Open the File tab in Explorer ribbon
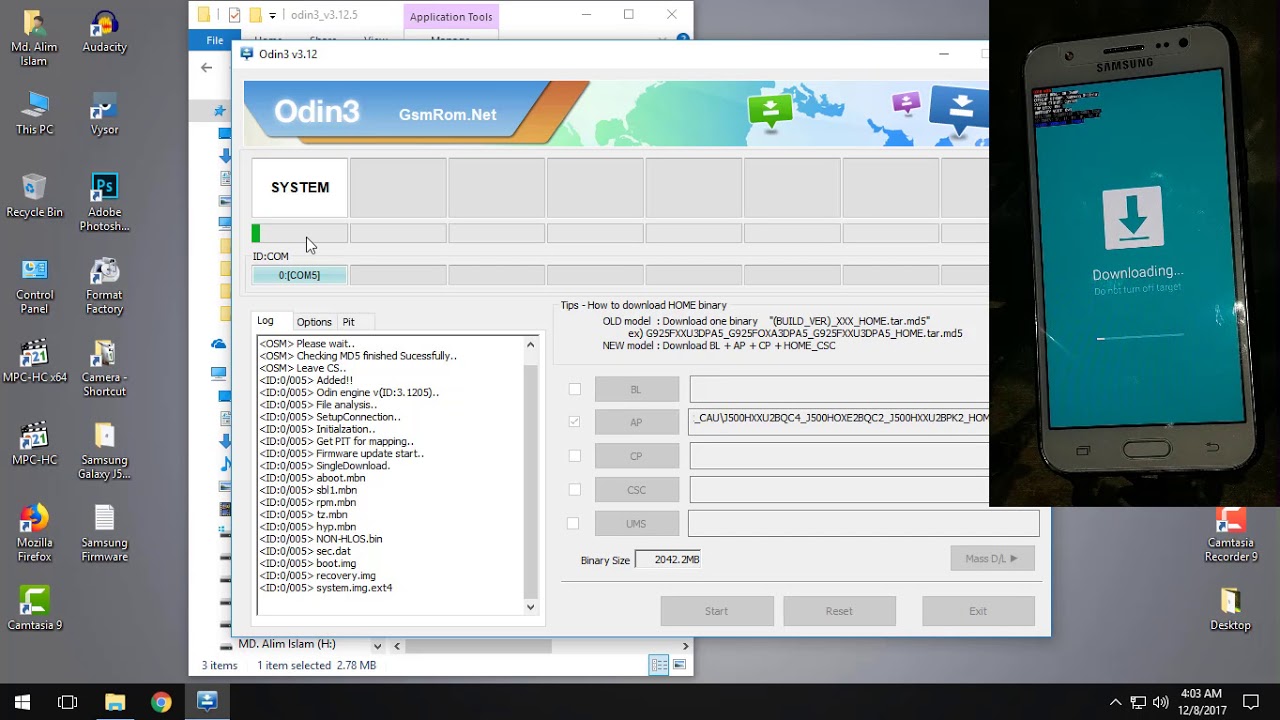 [215, 40]
